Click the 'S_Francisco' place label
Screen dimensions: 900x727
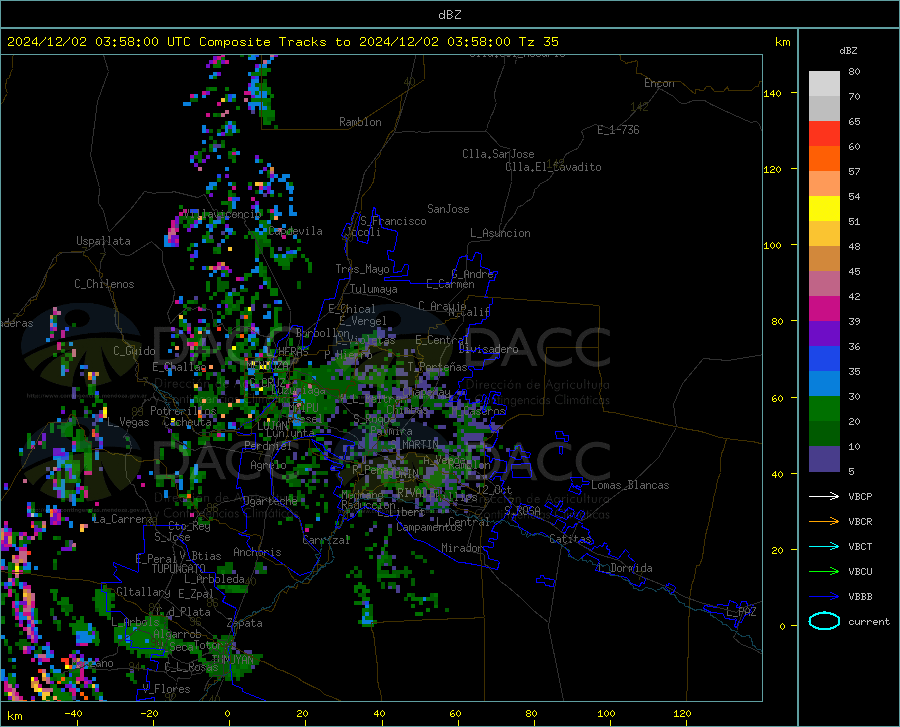click(x=393, y=221)
